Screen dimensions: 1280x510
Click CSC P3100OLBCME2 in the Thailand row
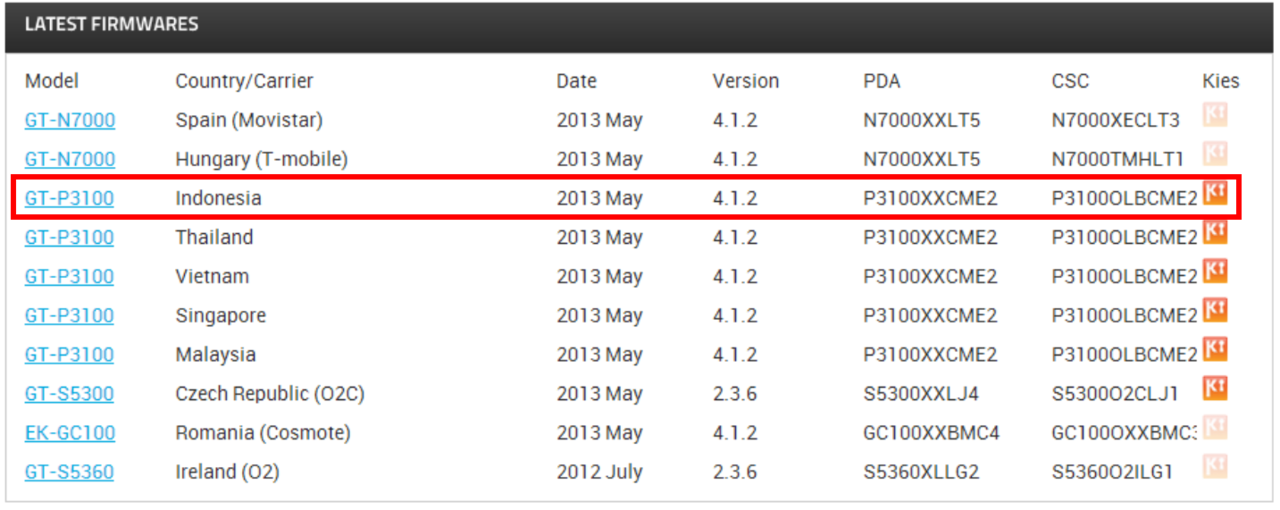pyautogui.click(x=1124, y=237)
